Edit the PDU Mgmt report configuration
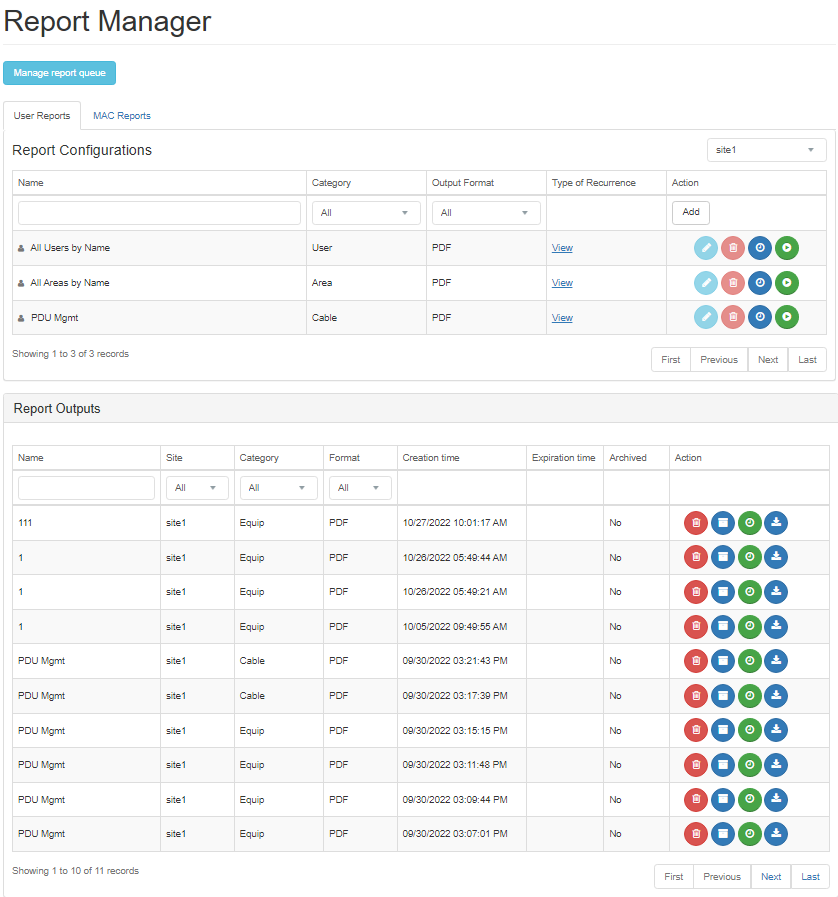This screenshot has width=838, height=897. click(x=706, y=317)
